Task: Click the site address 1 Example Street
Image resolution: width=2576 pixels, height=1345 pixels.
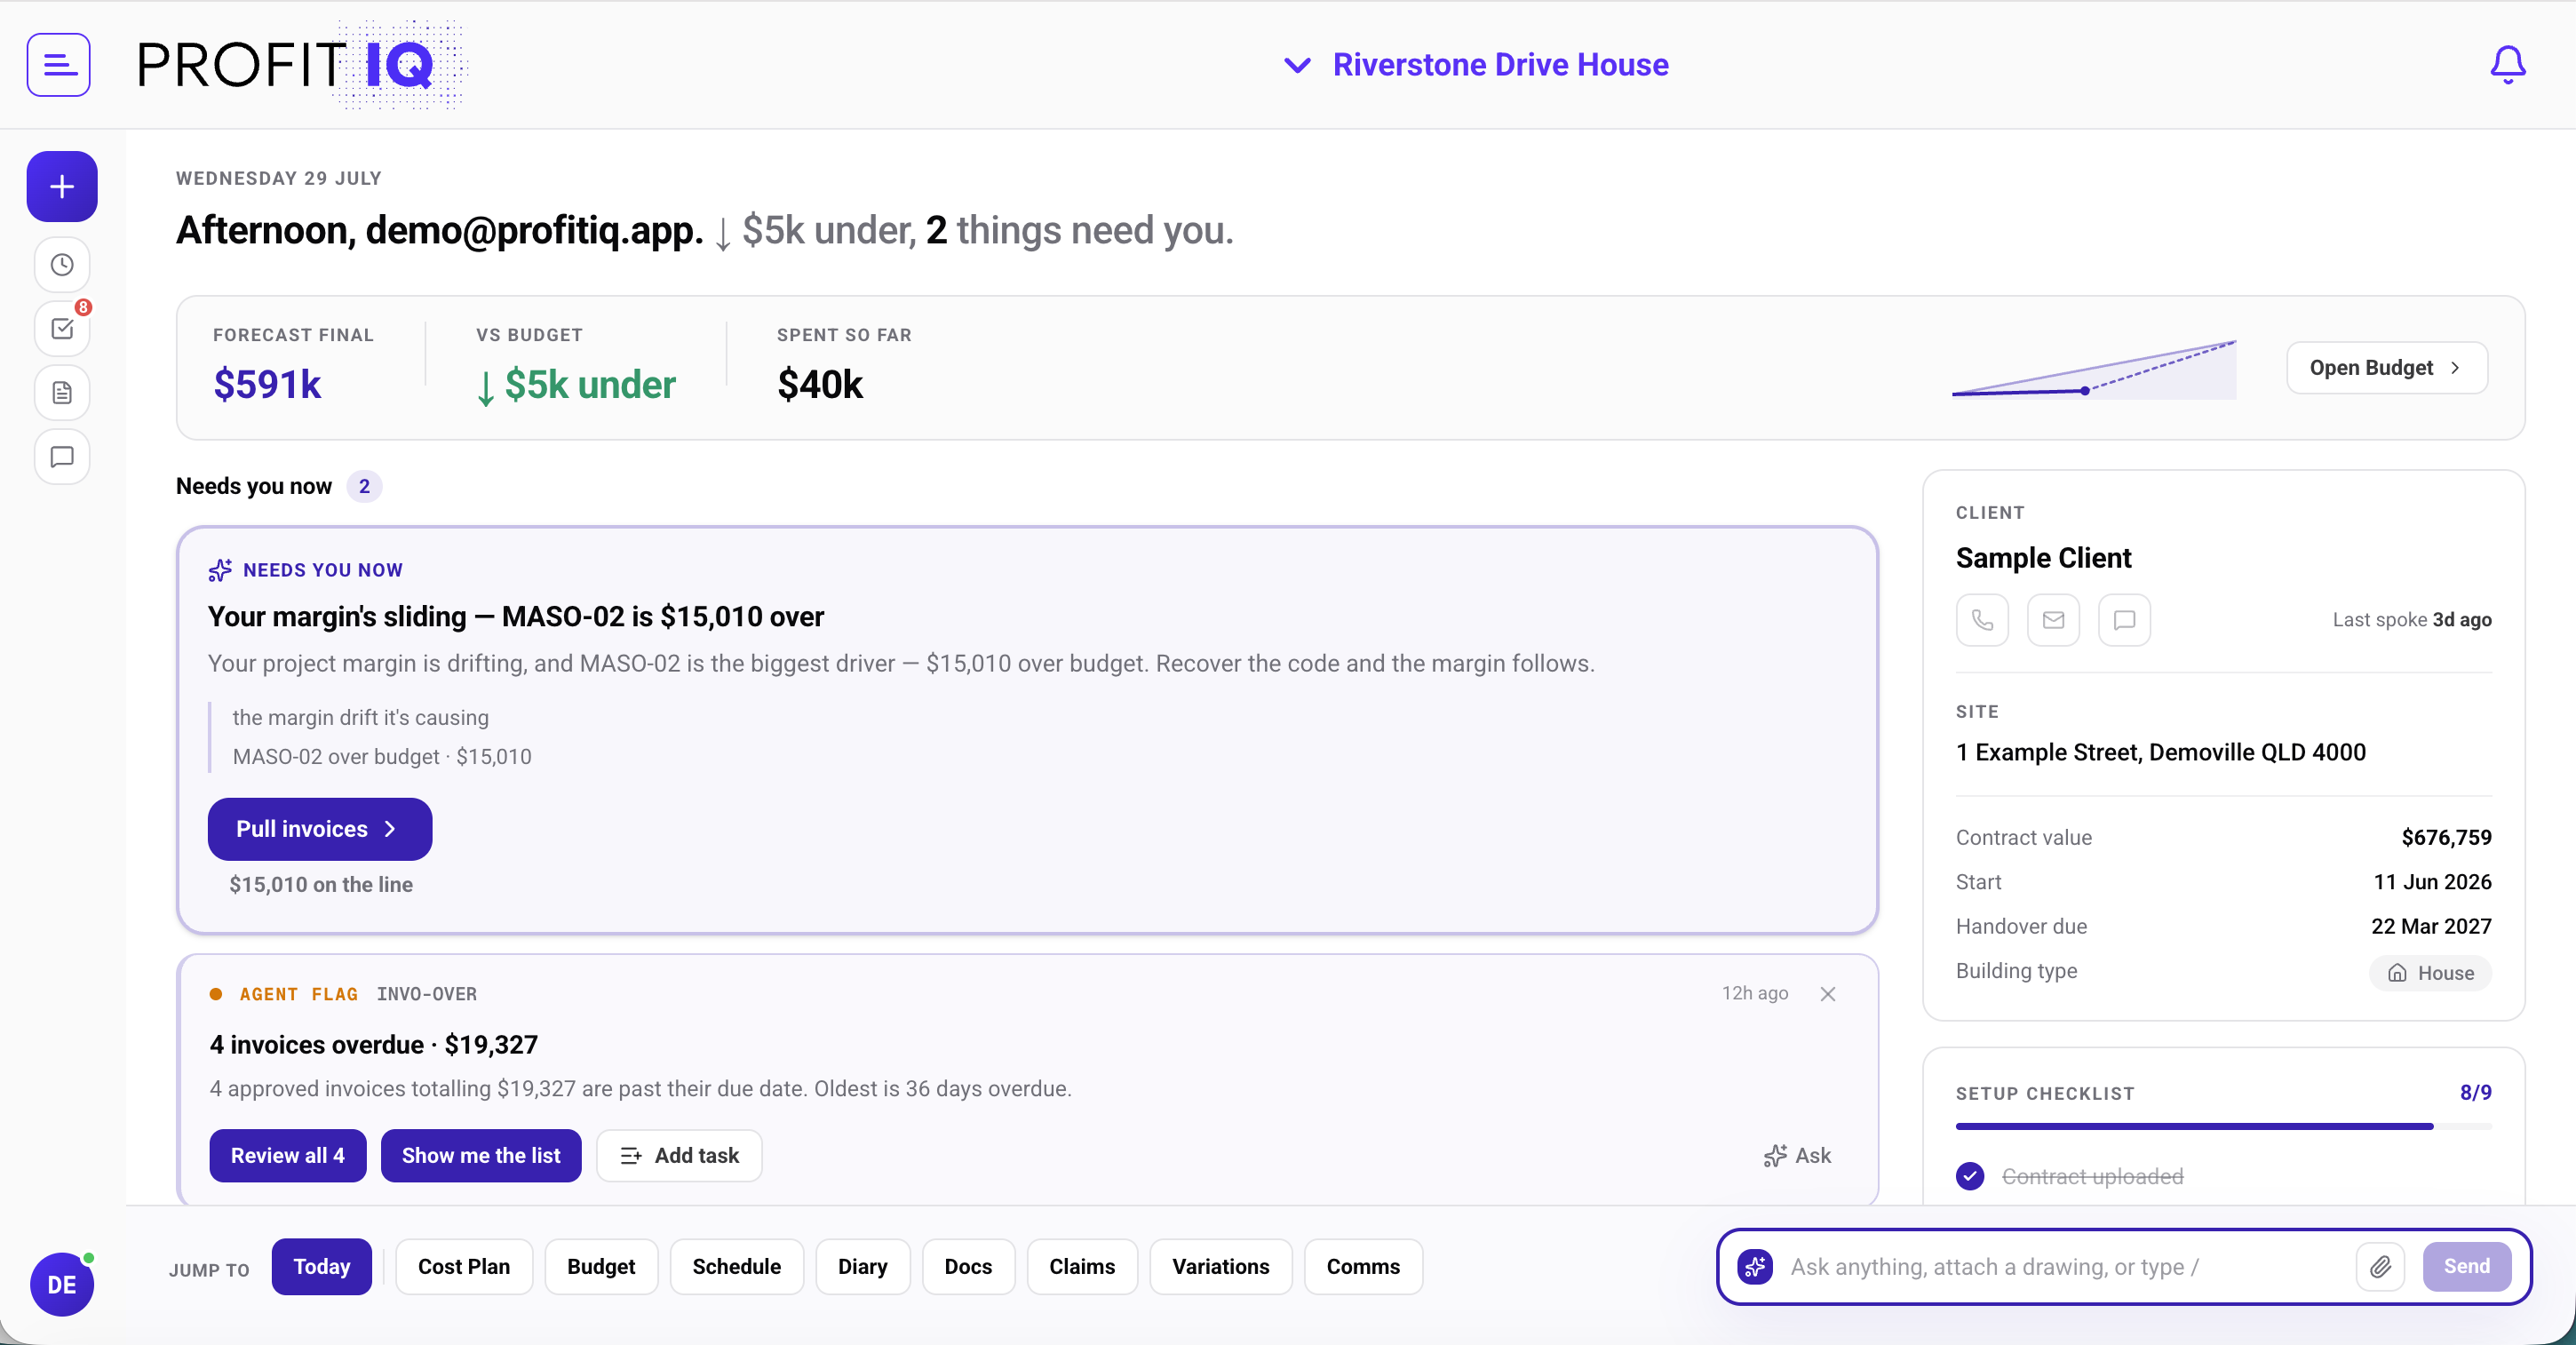Action: [2161, 753]
